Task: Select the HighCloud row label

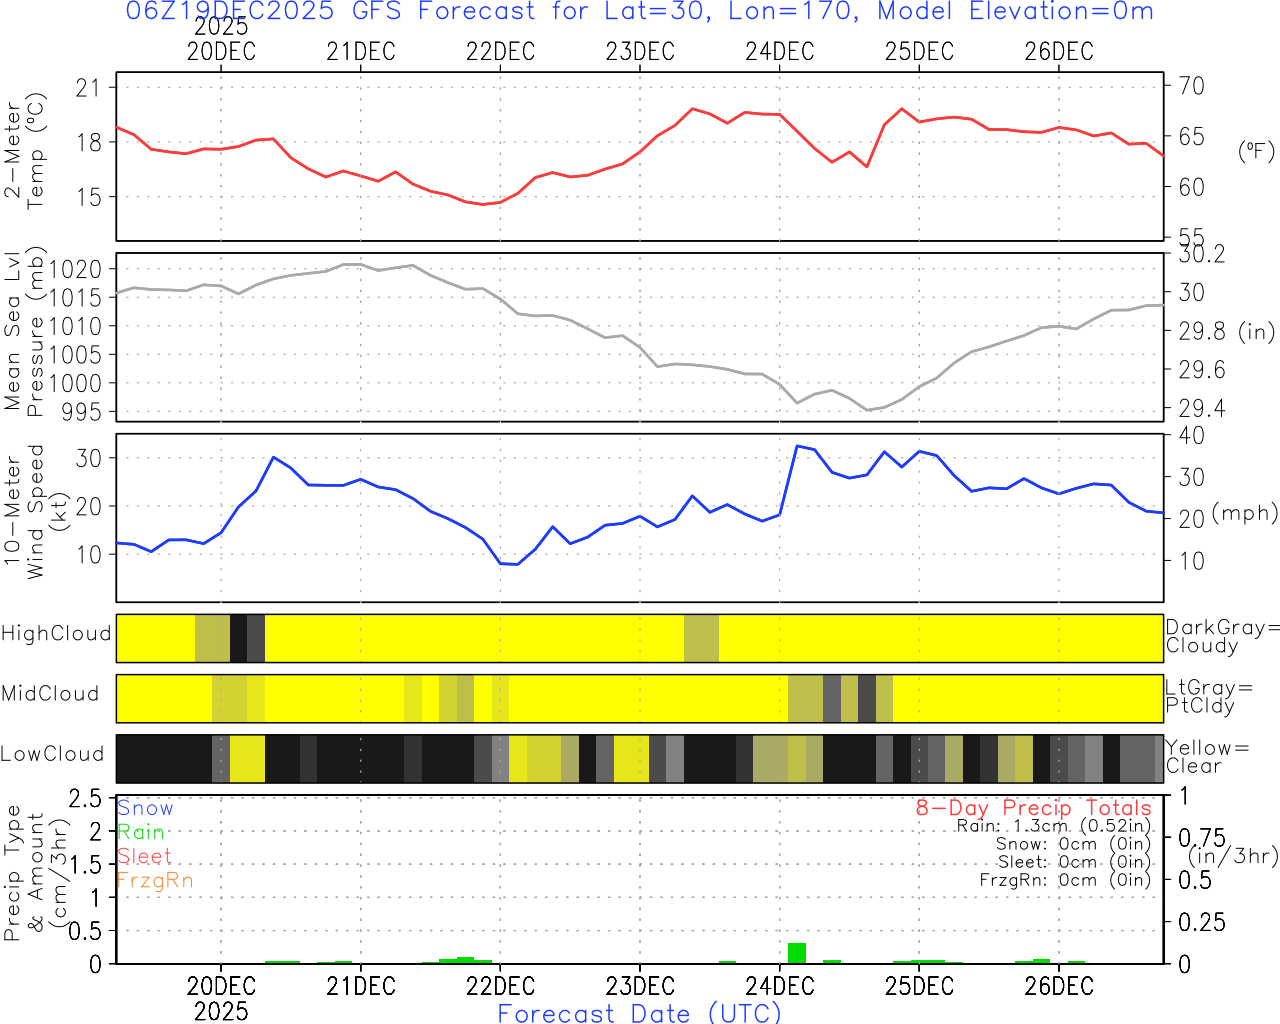Action: tap(56, 634)
